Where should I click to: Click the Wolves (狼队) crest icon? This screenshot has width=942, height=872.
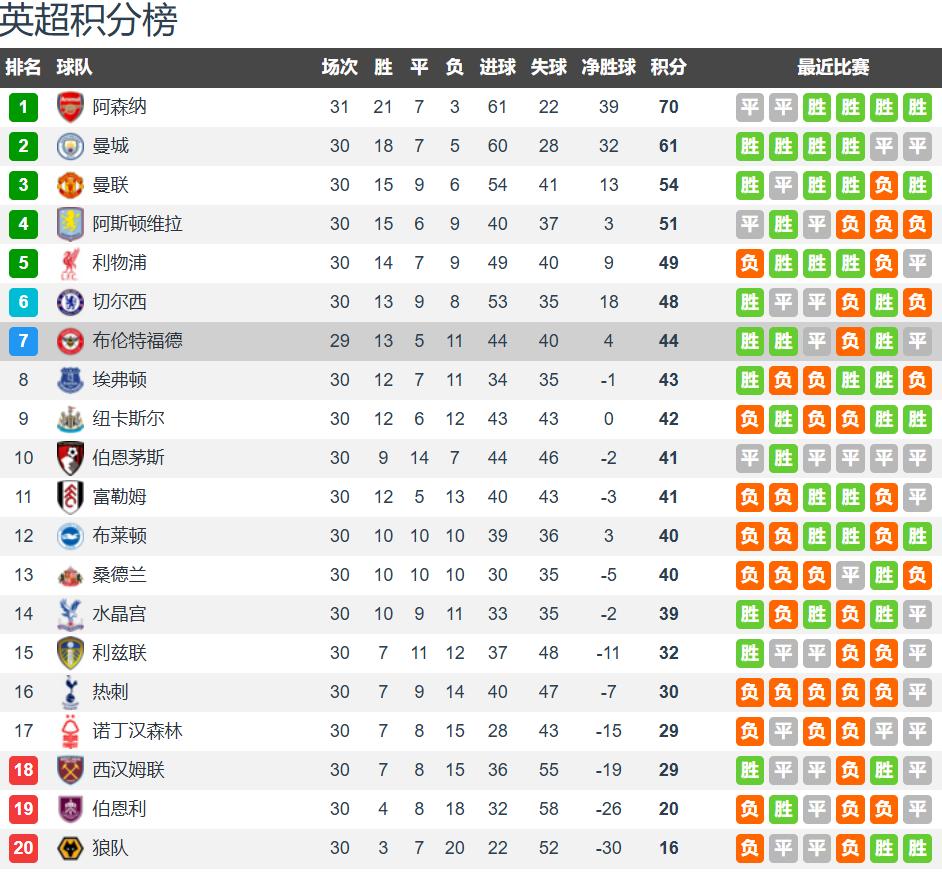point(70,848)
